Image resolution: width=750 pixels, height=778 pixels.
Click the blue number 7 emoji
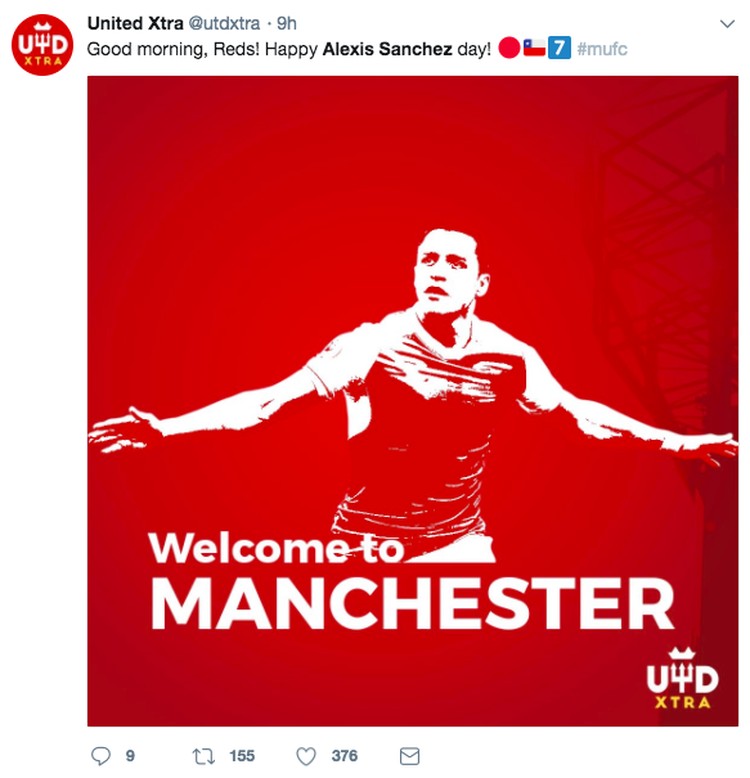(559, 48)
